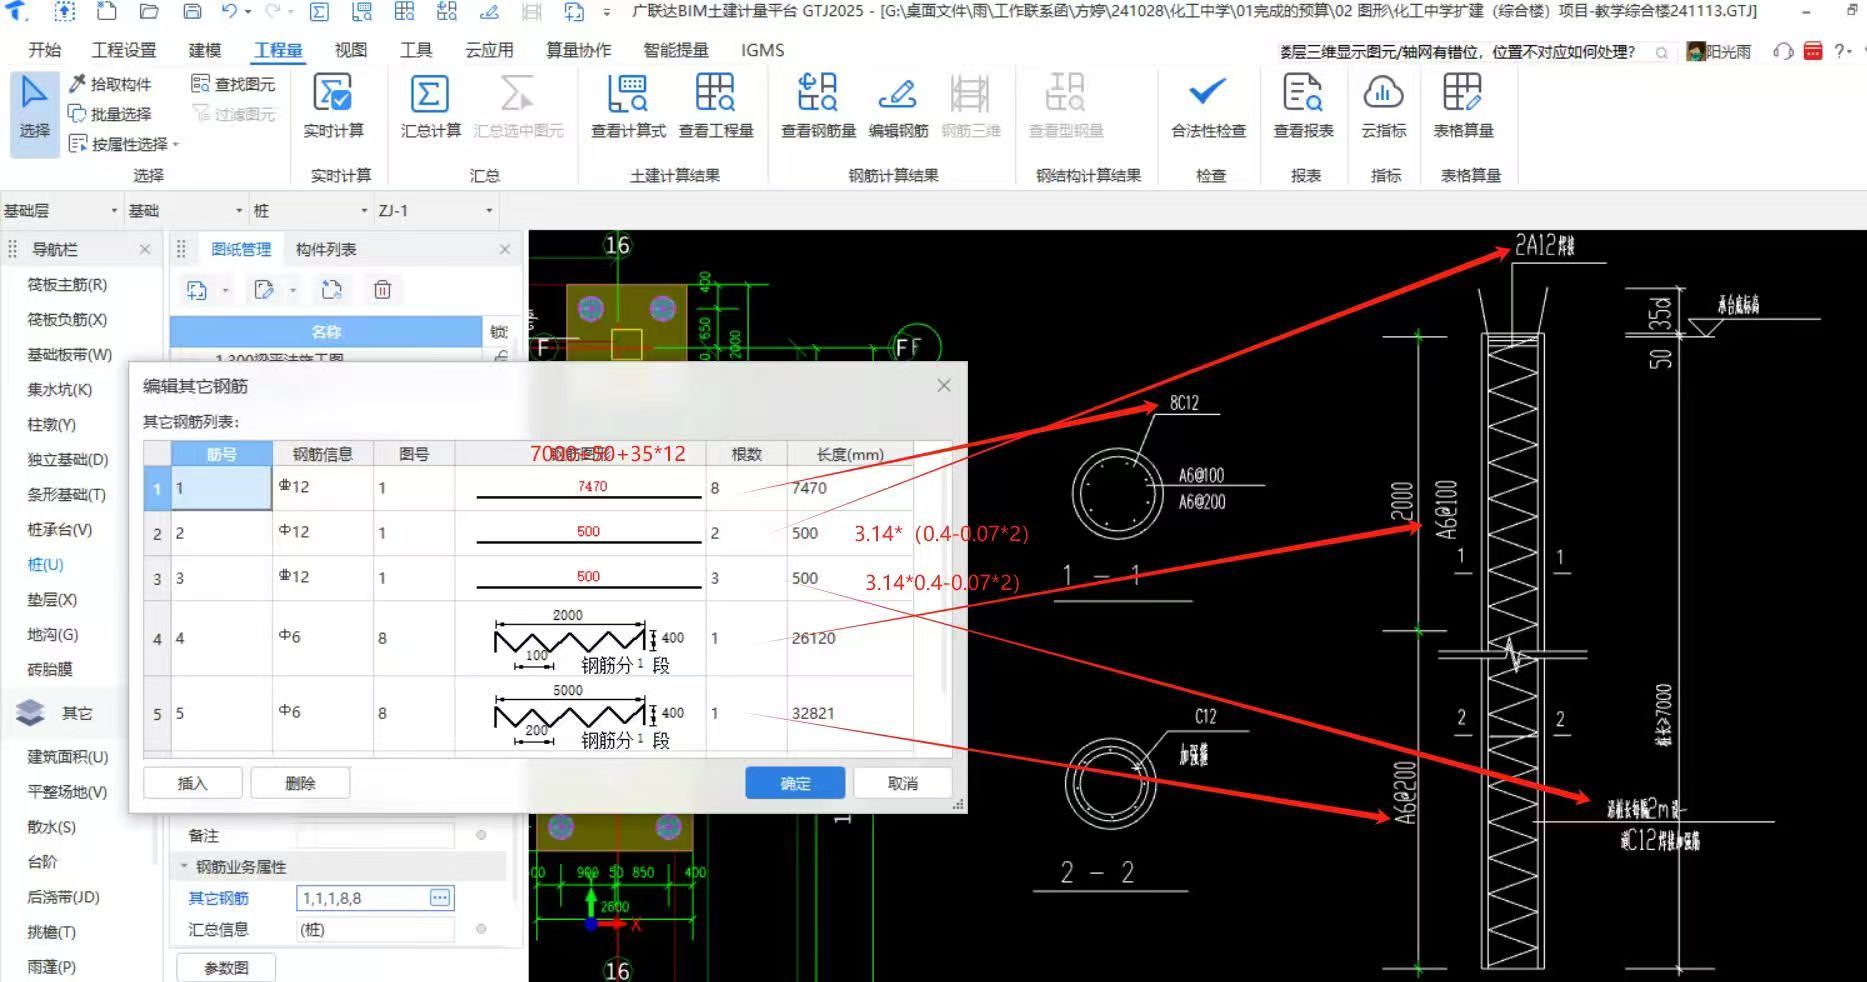
Task: Click the ellipsis button in 其它钢筋 field
Action: (440, 898)
